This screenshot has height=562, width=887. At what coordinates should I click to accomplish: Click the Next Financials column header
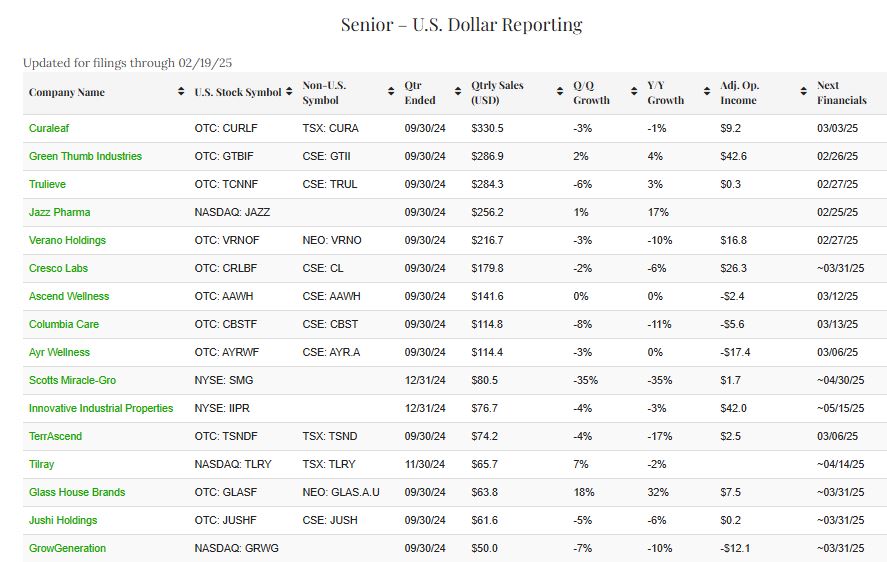841,93
